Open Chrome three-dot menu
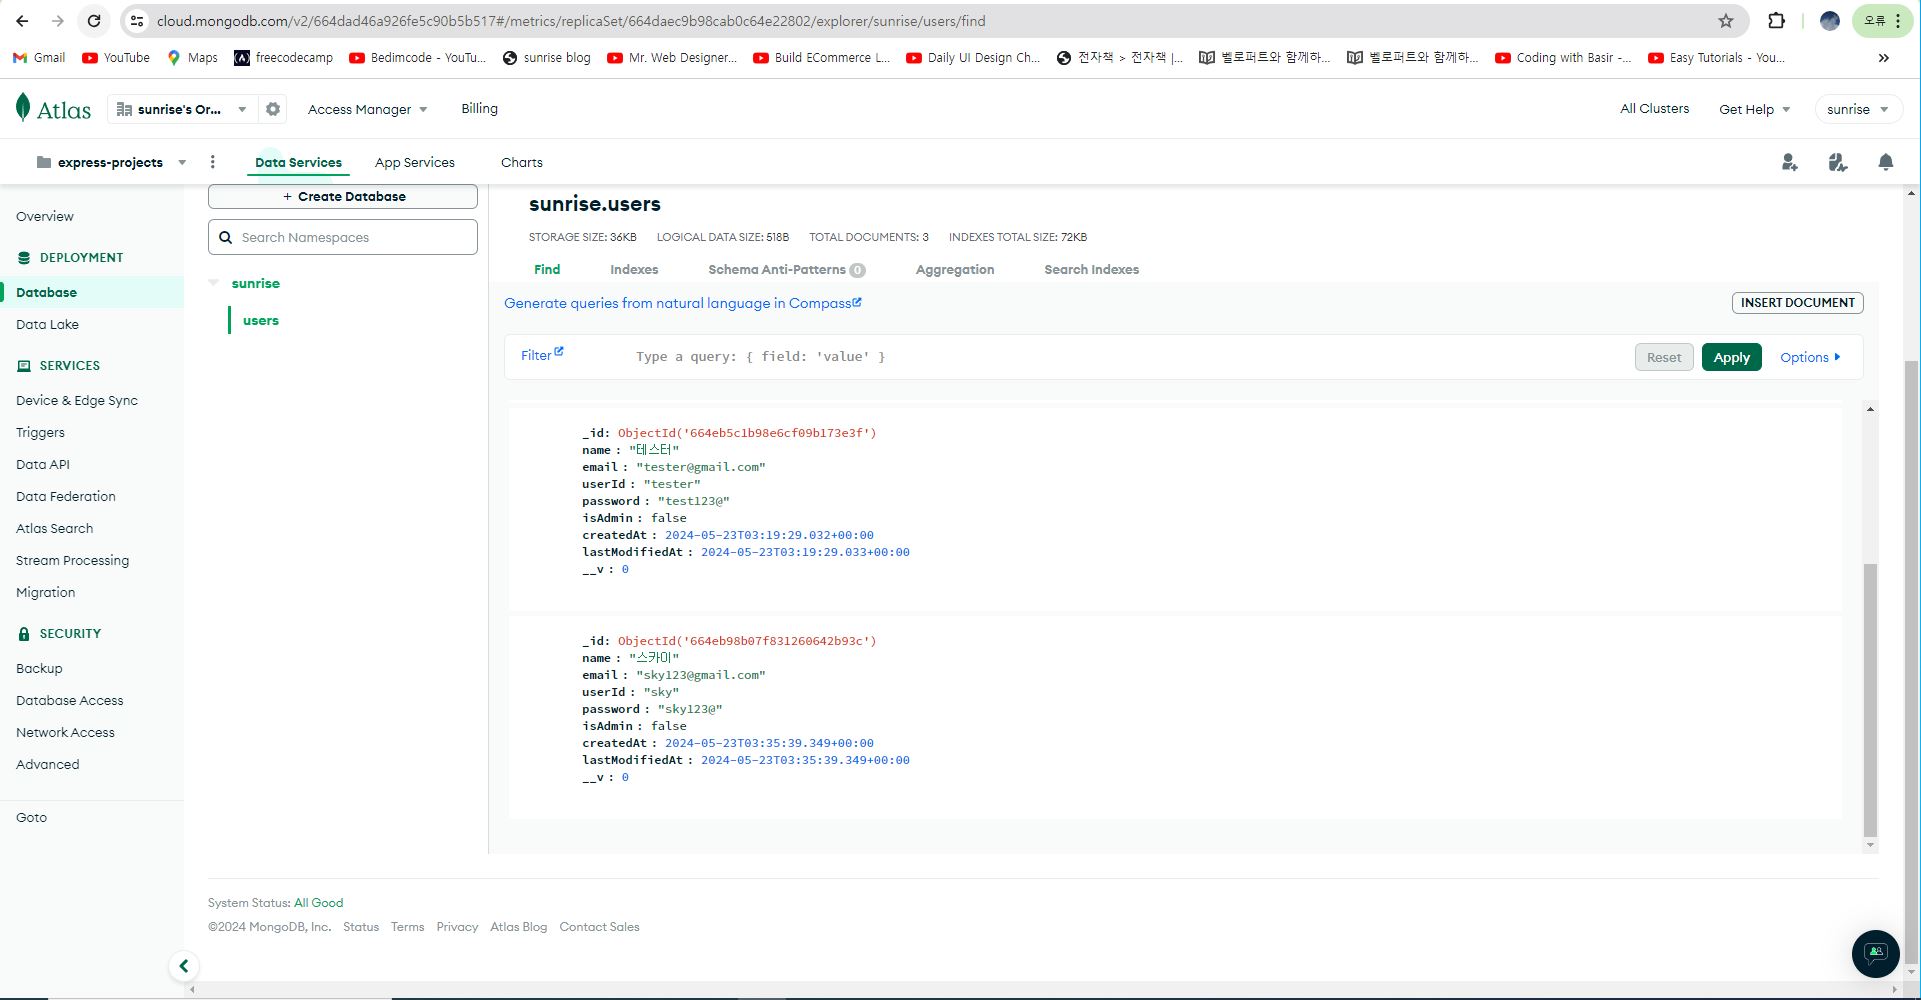The width and height of the screenshot is (1921, 1000). click(1898, 21)
